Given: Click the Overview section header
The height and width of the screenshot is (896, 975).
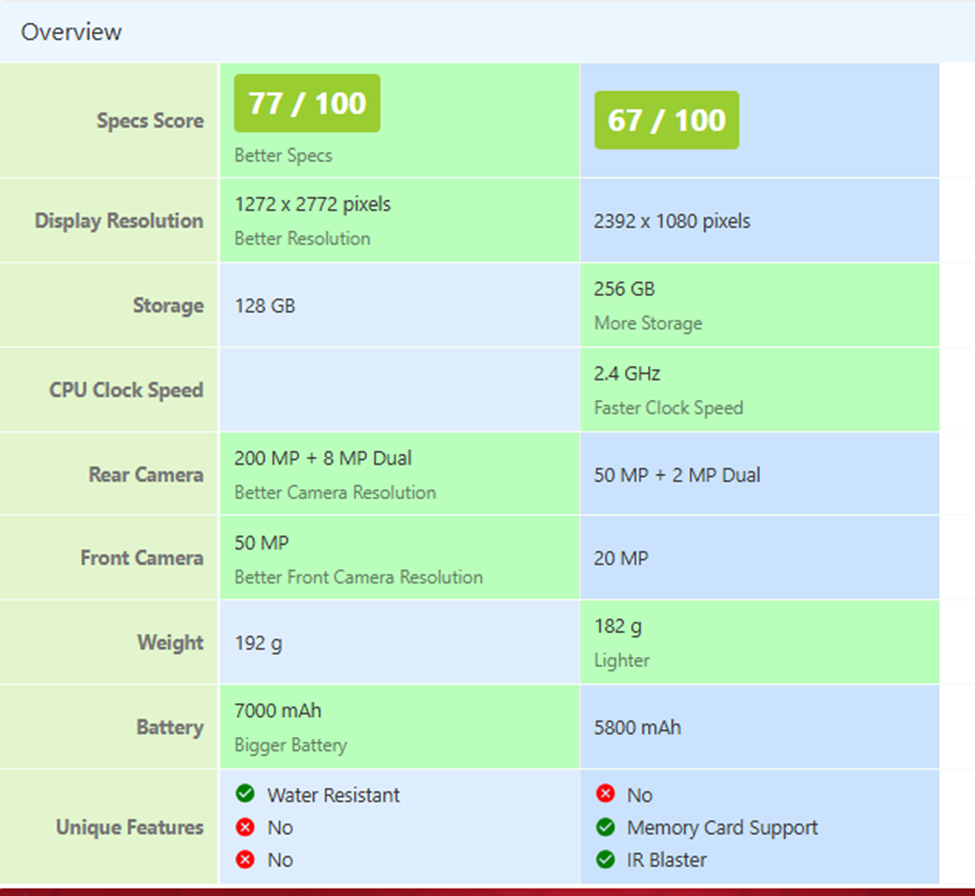Looking at the screenshot, I should (72, 32).
